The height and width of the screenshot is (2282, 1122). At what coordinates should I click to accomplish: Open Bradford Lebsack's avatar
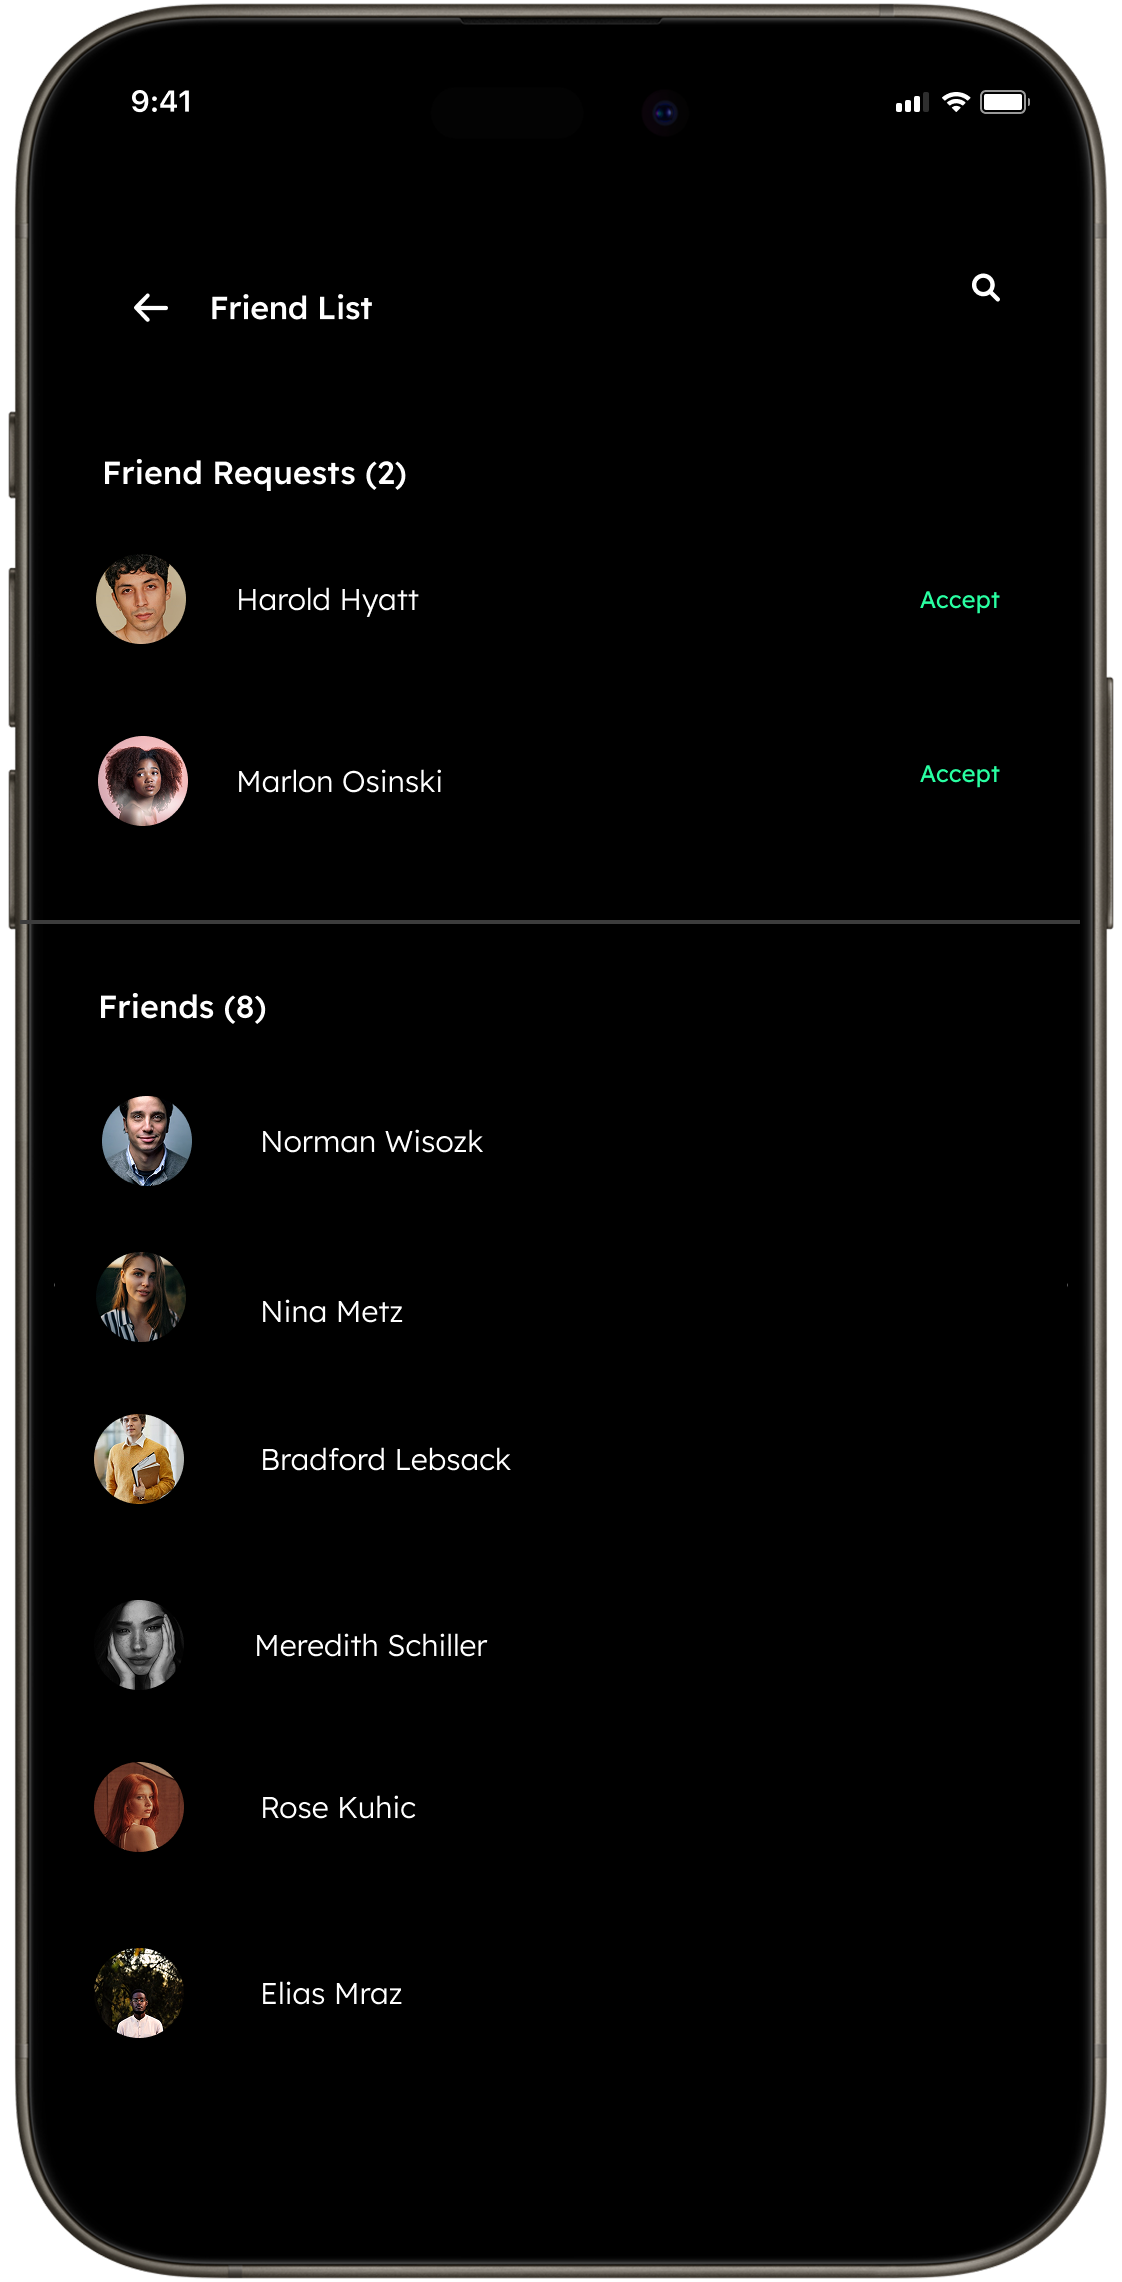click(x=139, y=1459)
